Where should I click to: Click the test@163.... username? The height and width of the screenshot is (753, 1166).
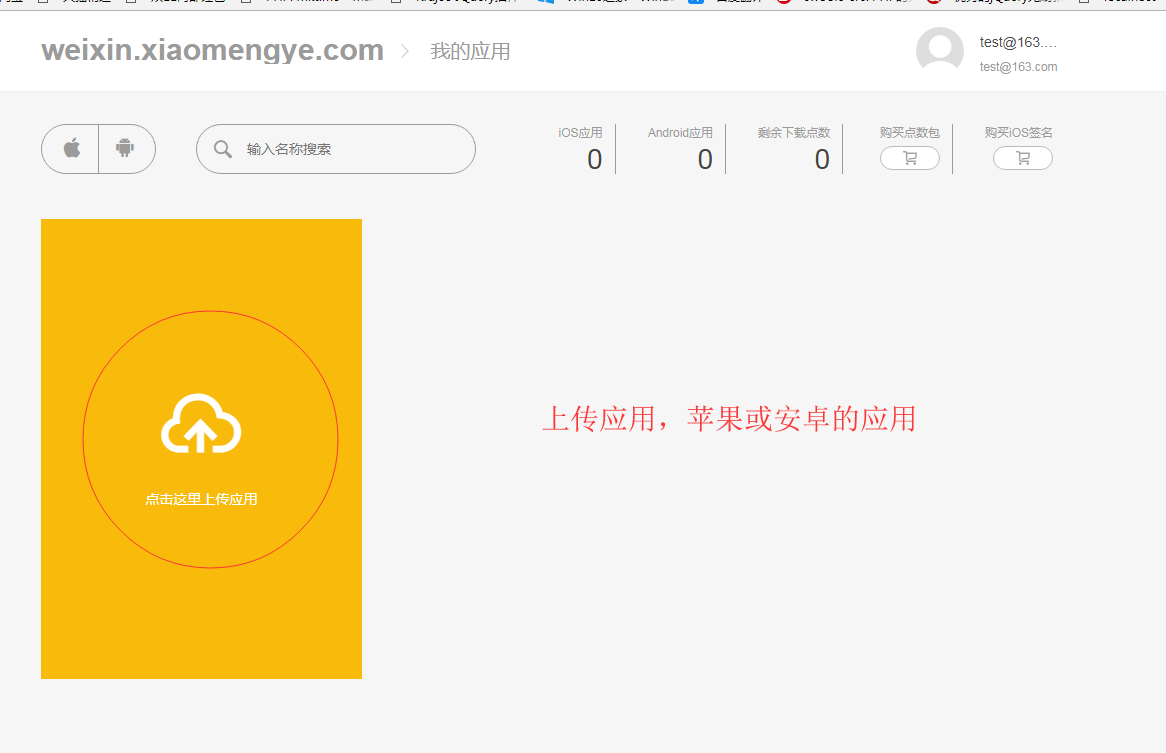[x=1018, y=42]
